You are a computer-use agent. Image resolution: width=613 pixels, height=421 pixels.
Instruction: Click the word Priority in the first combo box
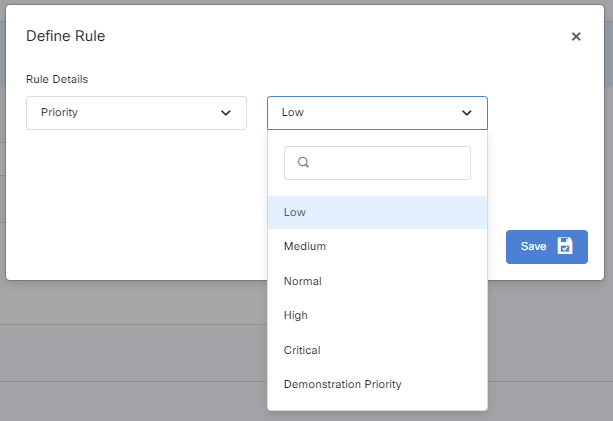click(59, 113)
